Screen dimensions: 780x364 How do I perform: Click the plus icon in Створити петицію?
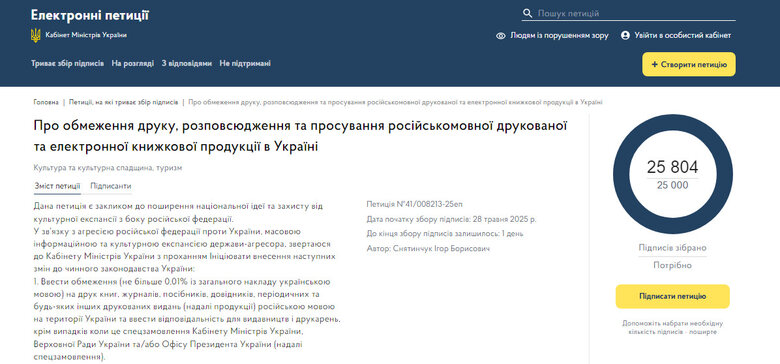tap(654, 65)
